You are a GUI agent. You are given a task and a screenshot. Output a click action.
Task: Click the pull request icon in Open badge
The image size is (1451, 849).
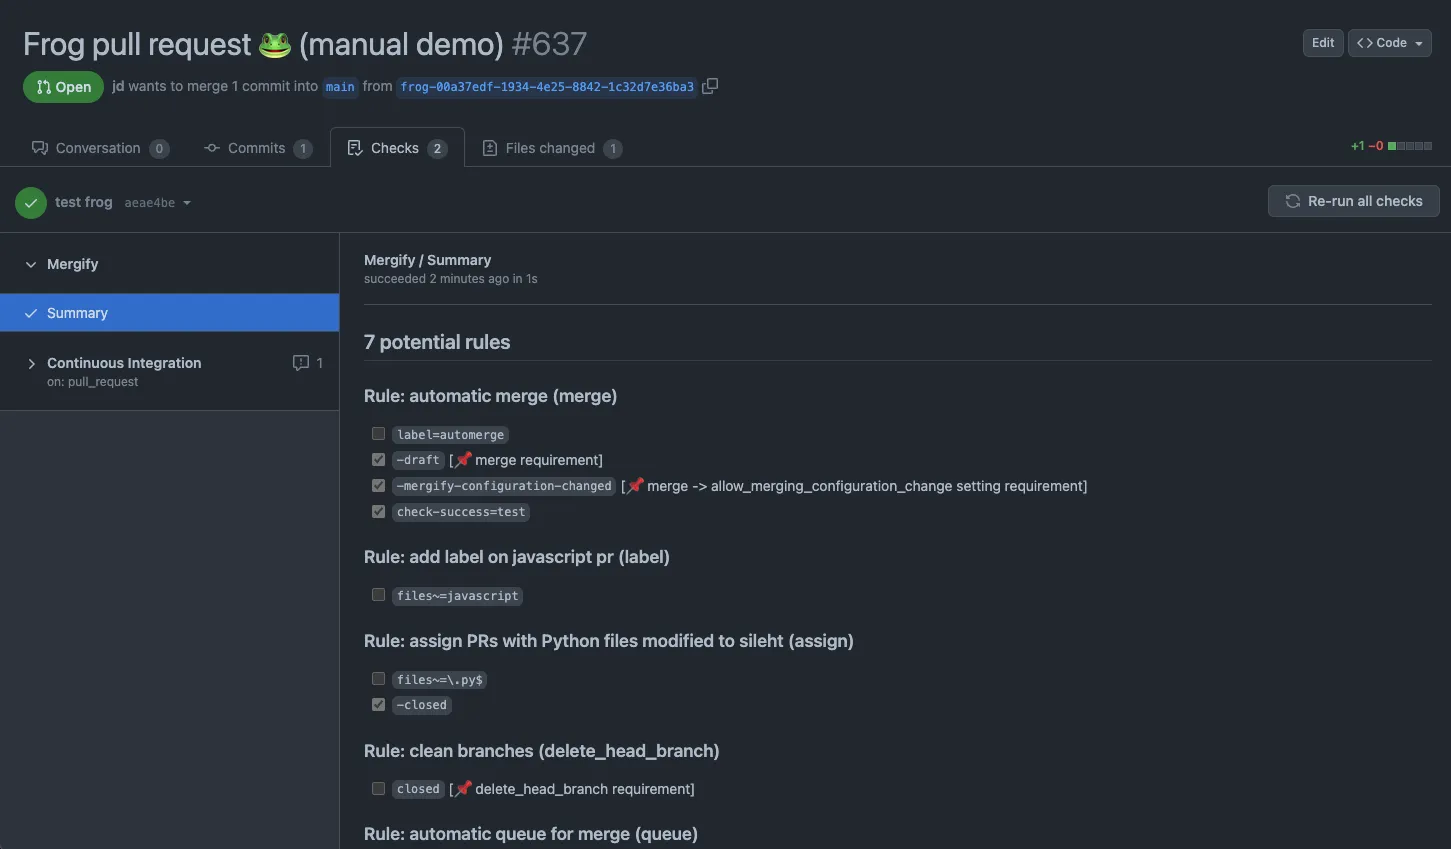tap(42, 86)
